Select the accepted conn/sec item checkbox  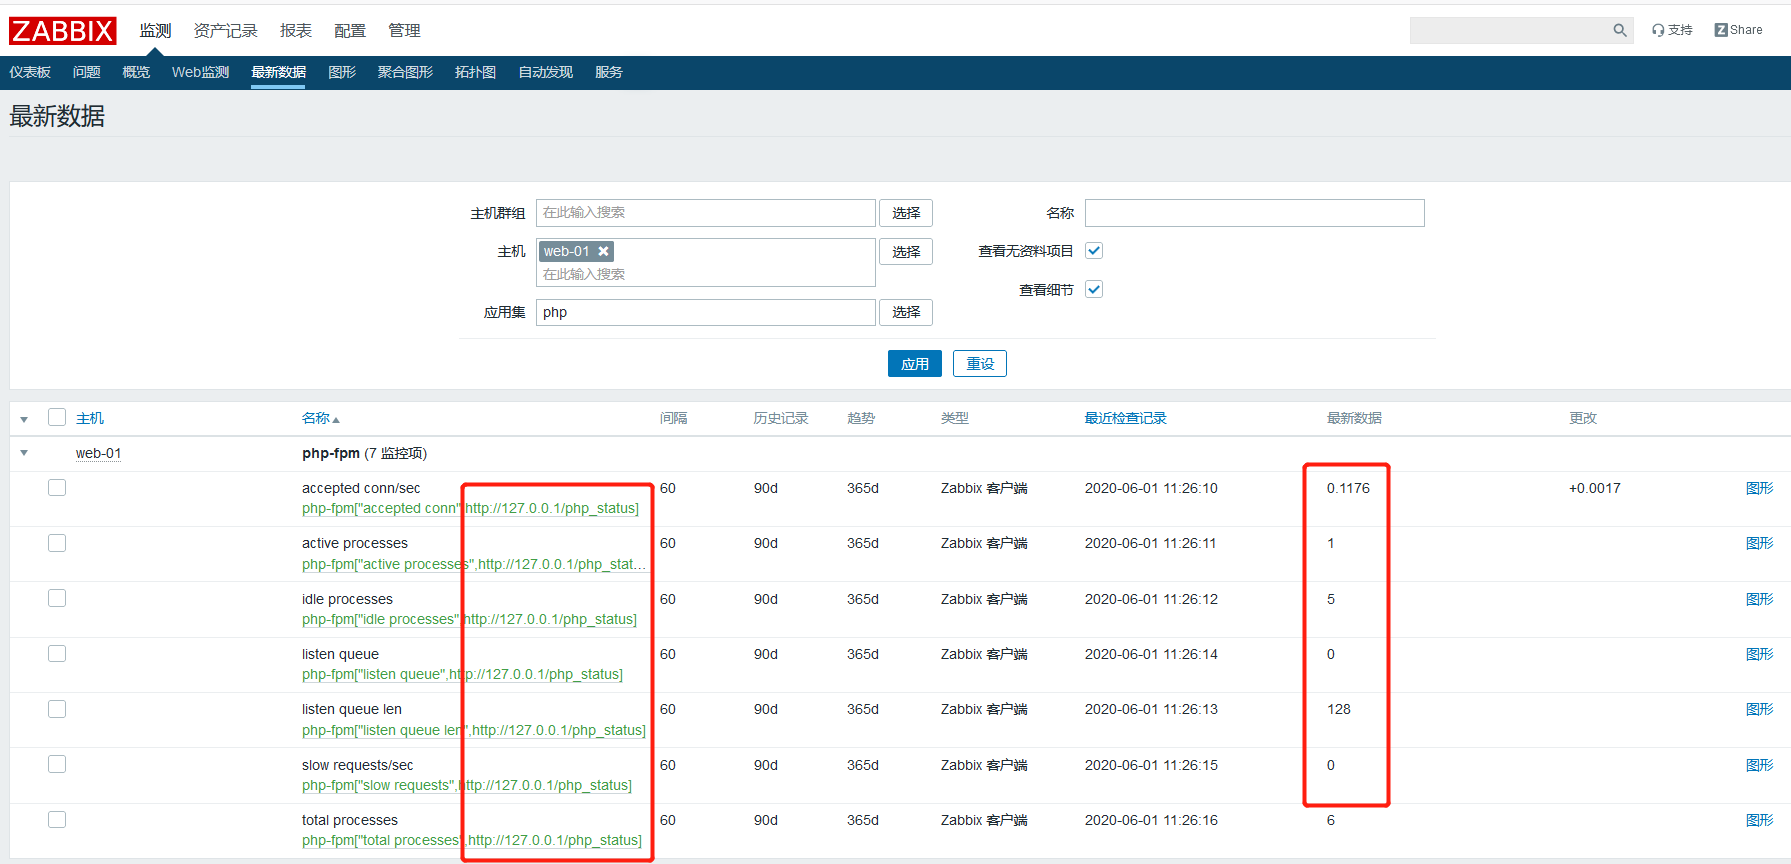pyautogui.click(x=57, y=487)
